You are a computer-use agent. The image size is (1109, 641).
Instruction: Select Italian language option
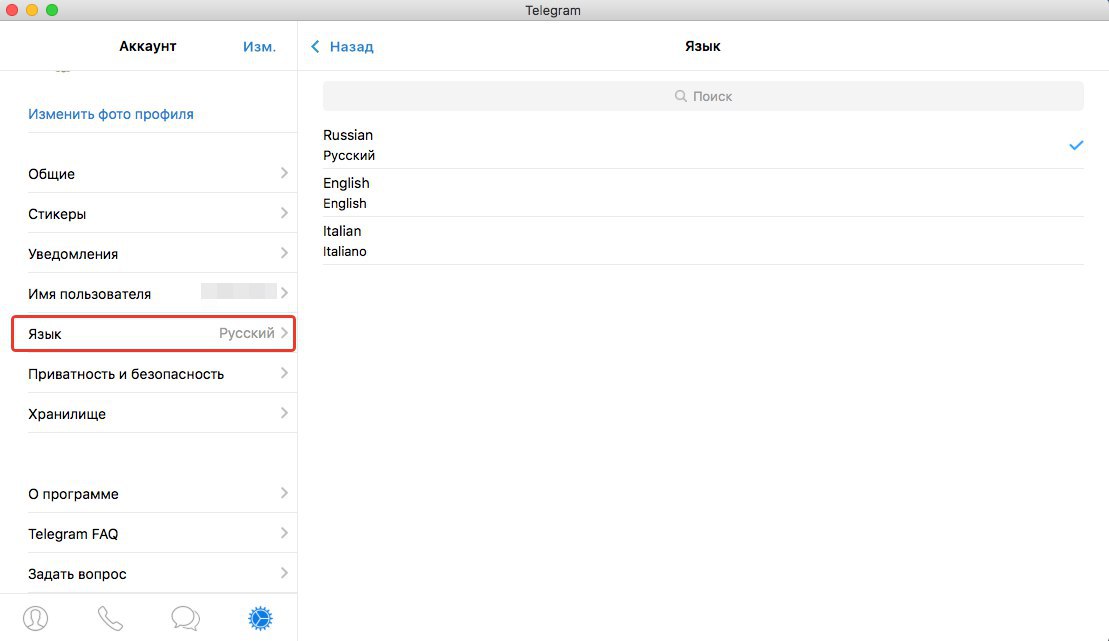click(x=703, y=241)
